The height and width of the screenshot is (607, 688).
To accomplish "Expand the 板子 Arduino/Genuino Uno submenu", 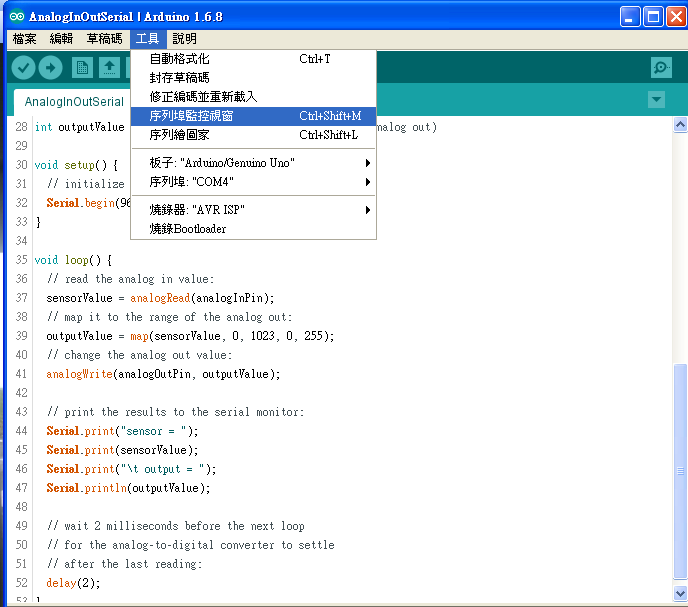I will 254,163.
